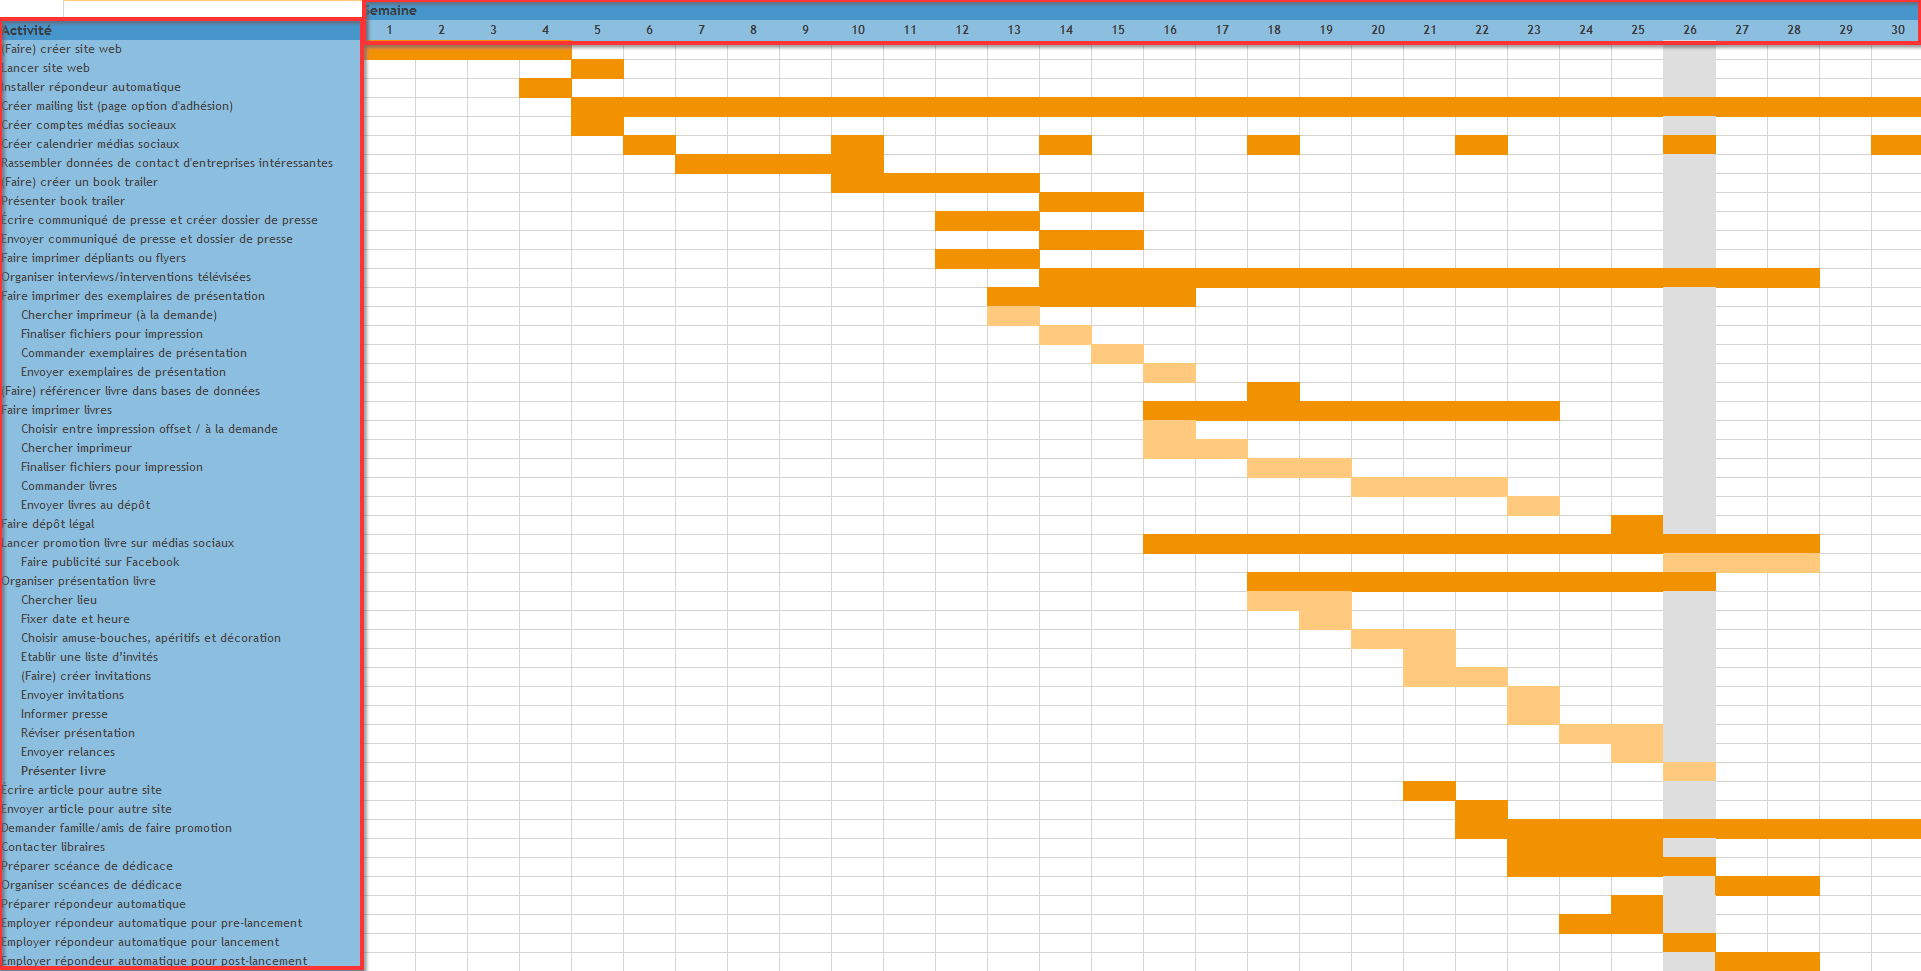Viewport: 1921px width, 971px height.
Task: Select 'Contacter libraires' activity
Action: coord(181,847)
